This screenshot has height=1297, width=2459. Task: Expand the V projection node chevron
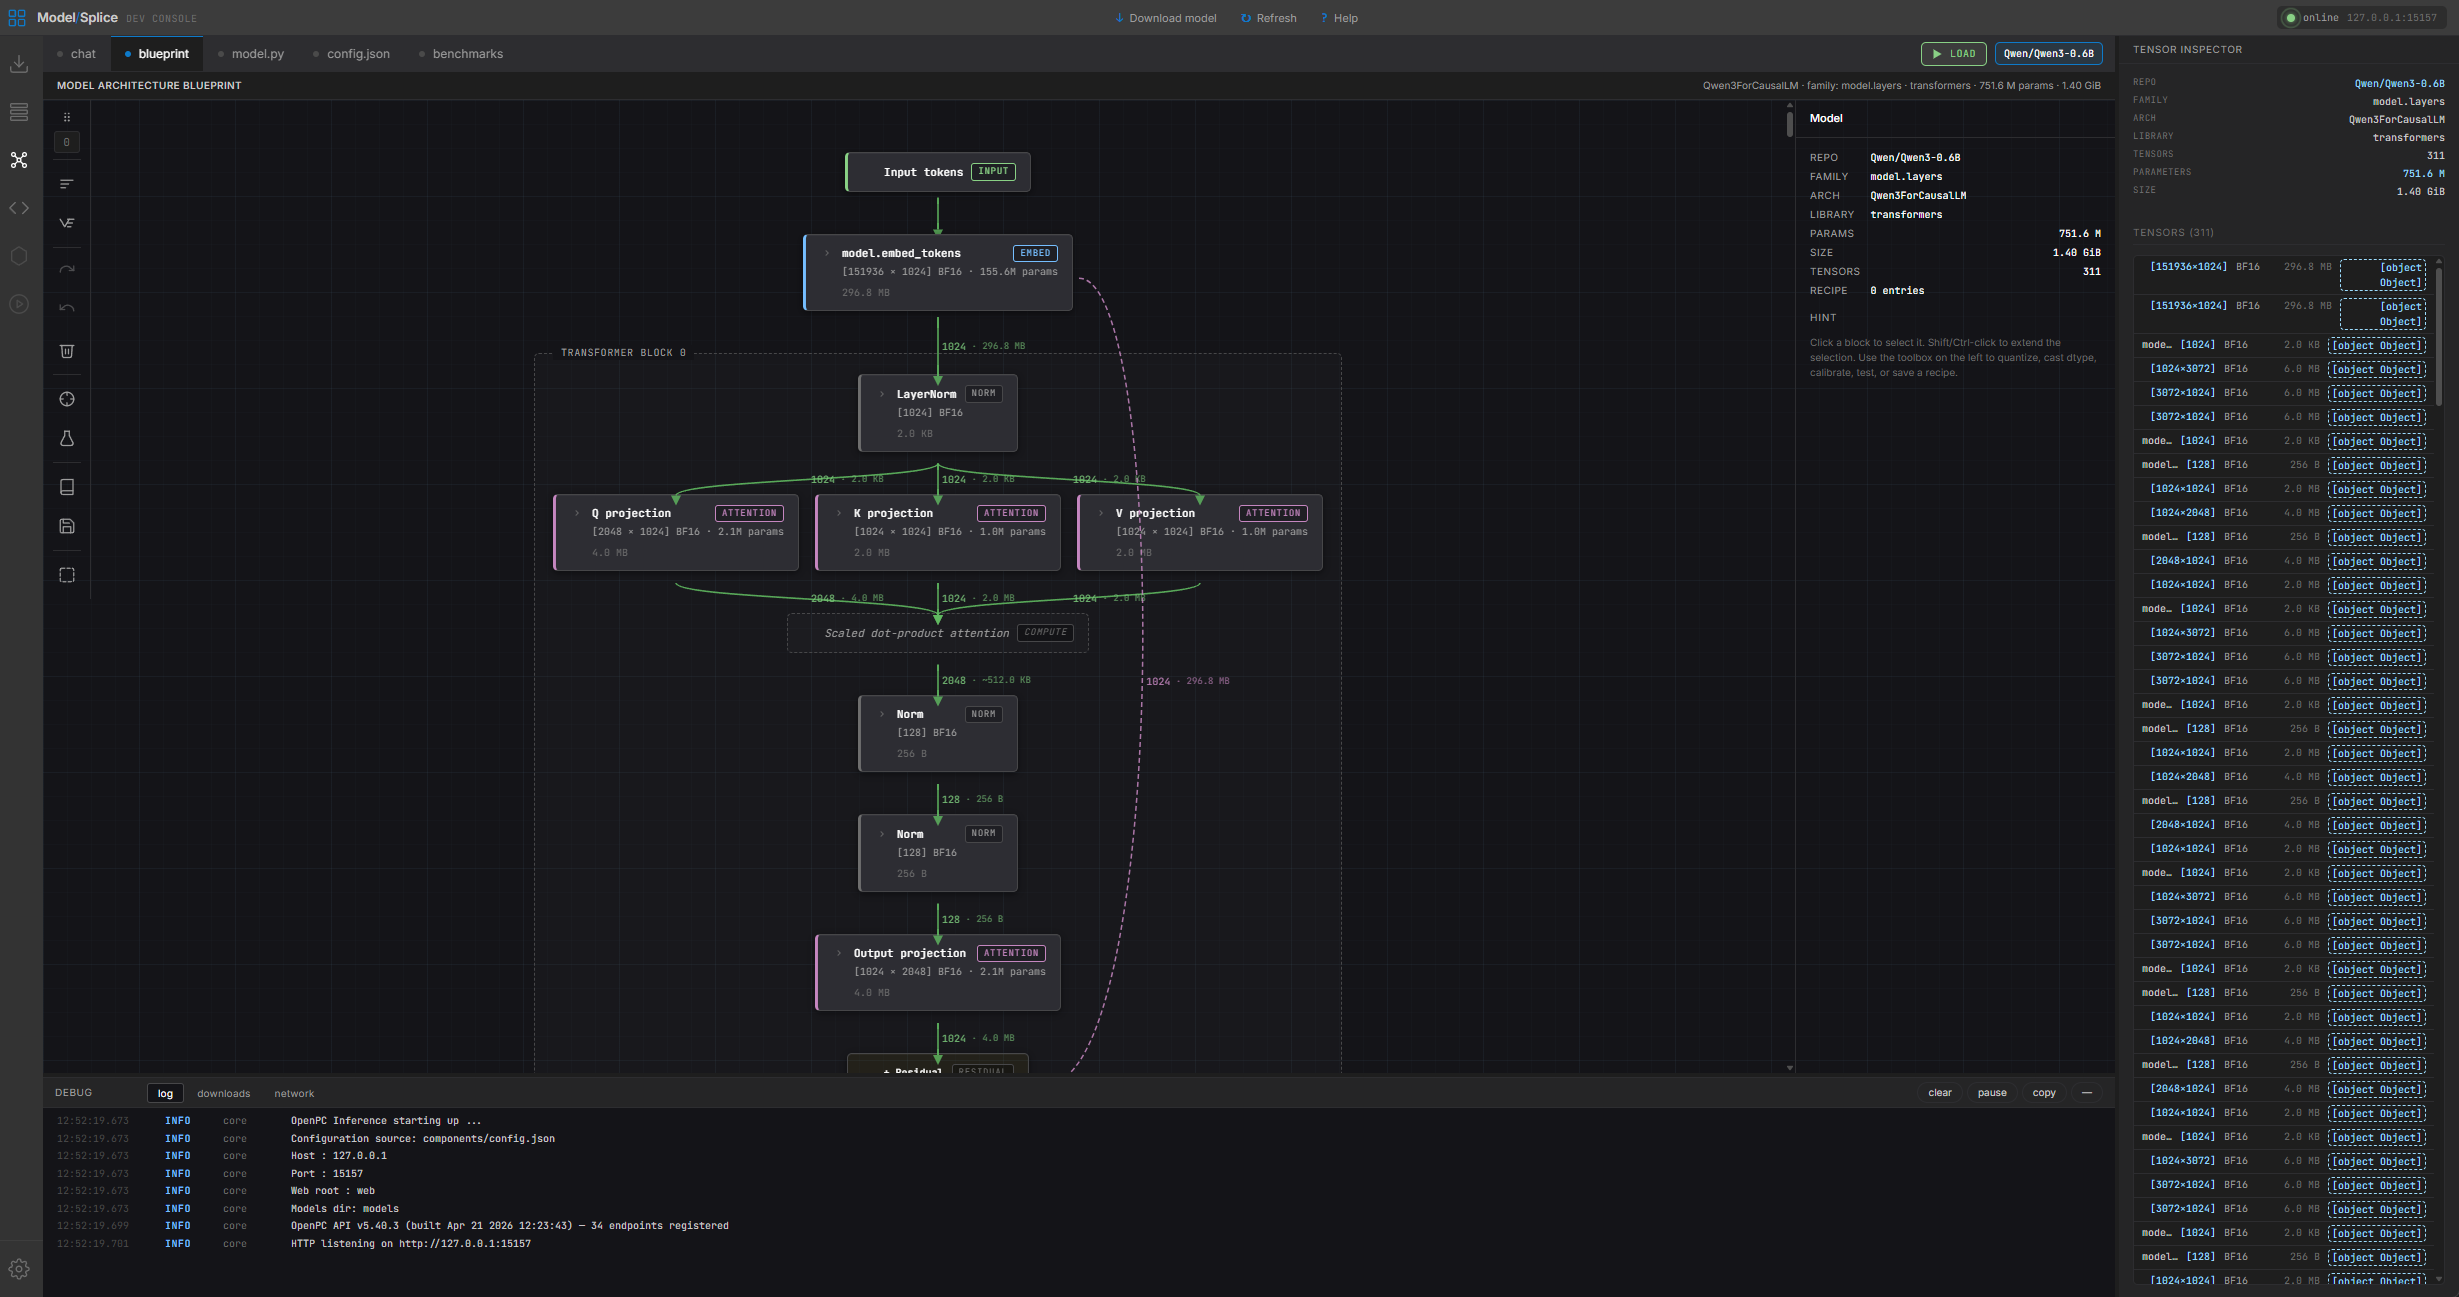[1101, 513]
